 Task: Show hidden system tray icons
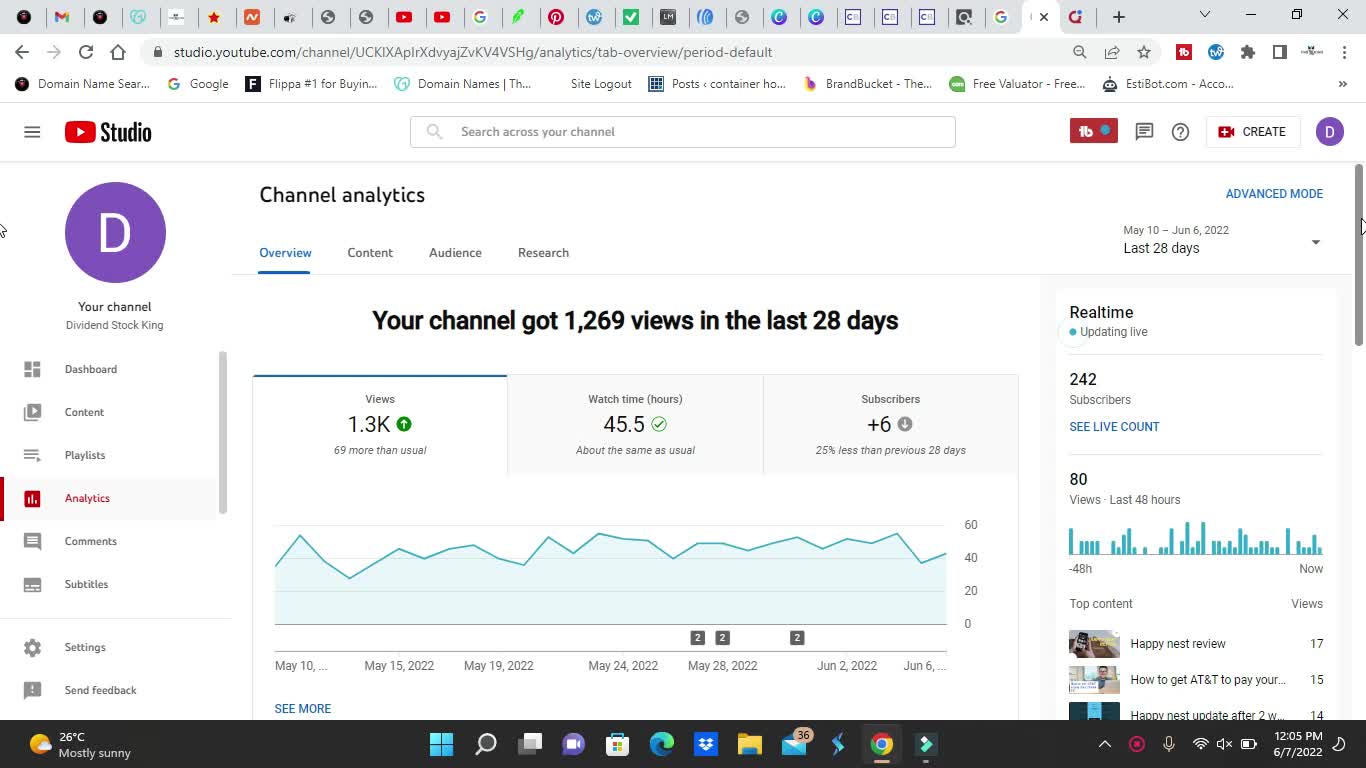point(1105,744)
